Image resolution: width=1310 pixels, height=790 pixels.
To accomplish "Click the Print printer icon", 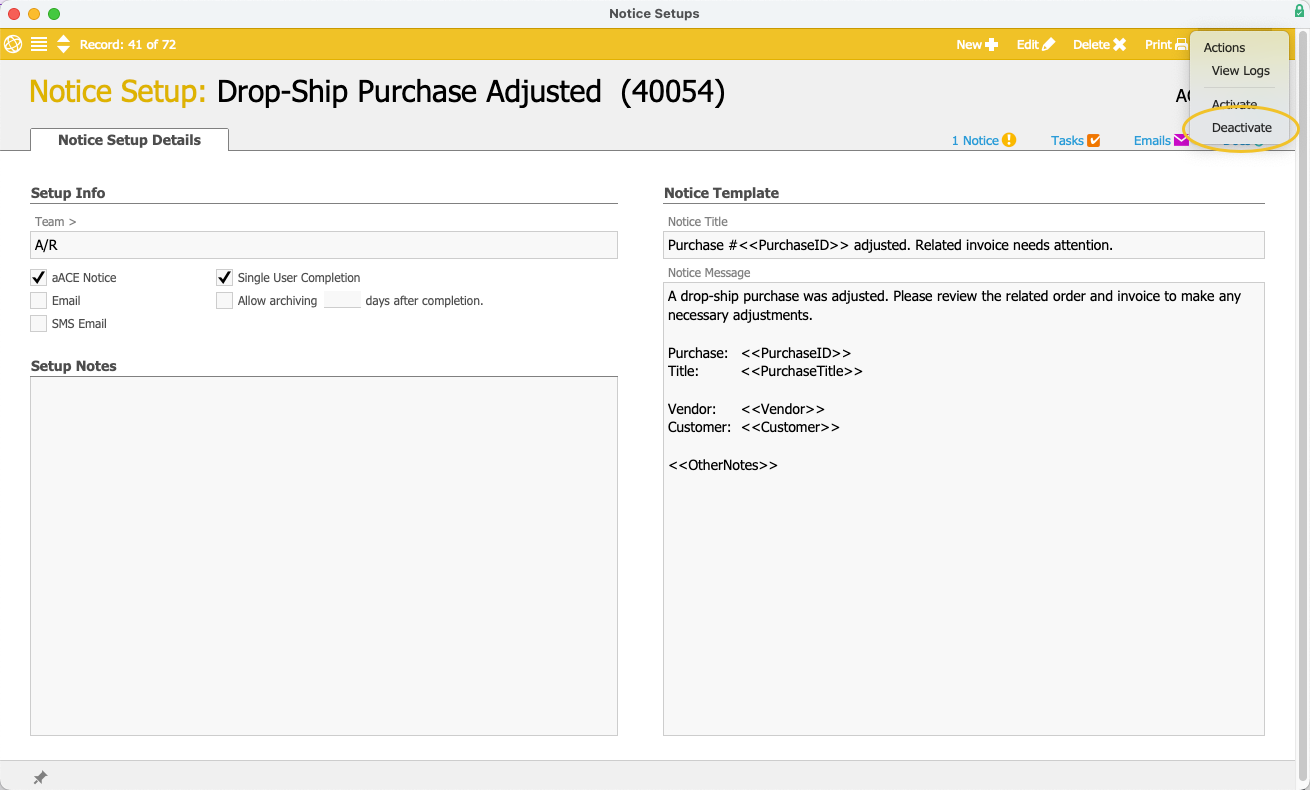I will pyautogui.click(x=1181, y=44).
